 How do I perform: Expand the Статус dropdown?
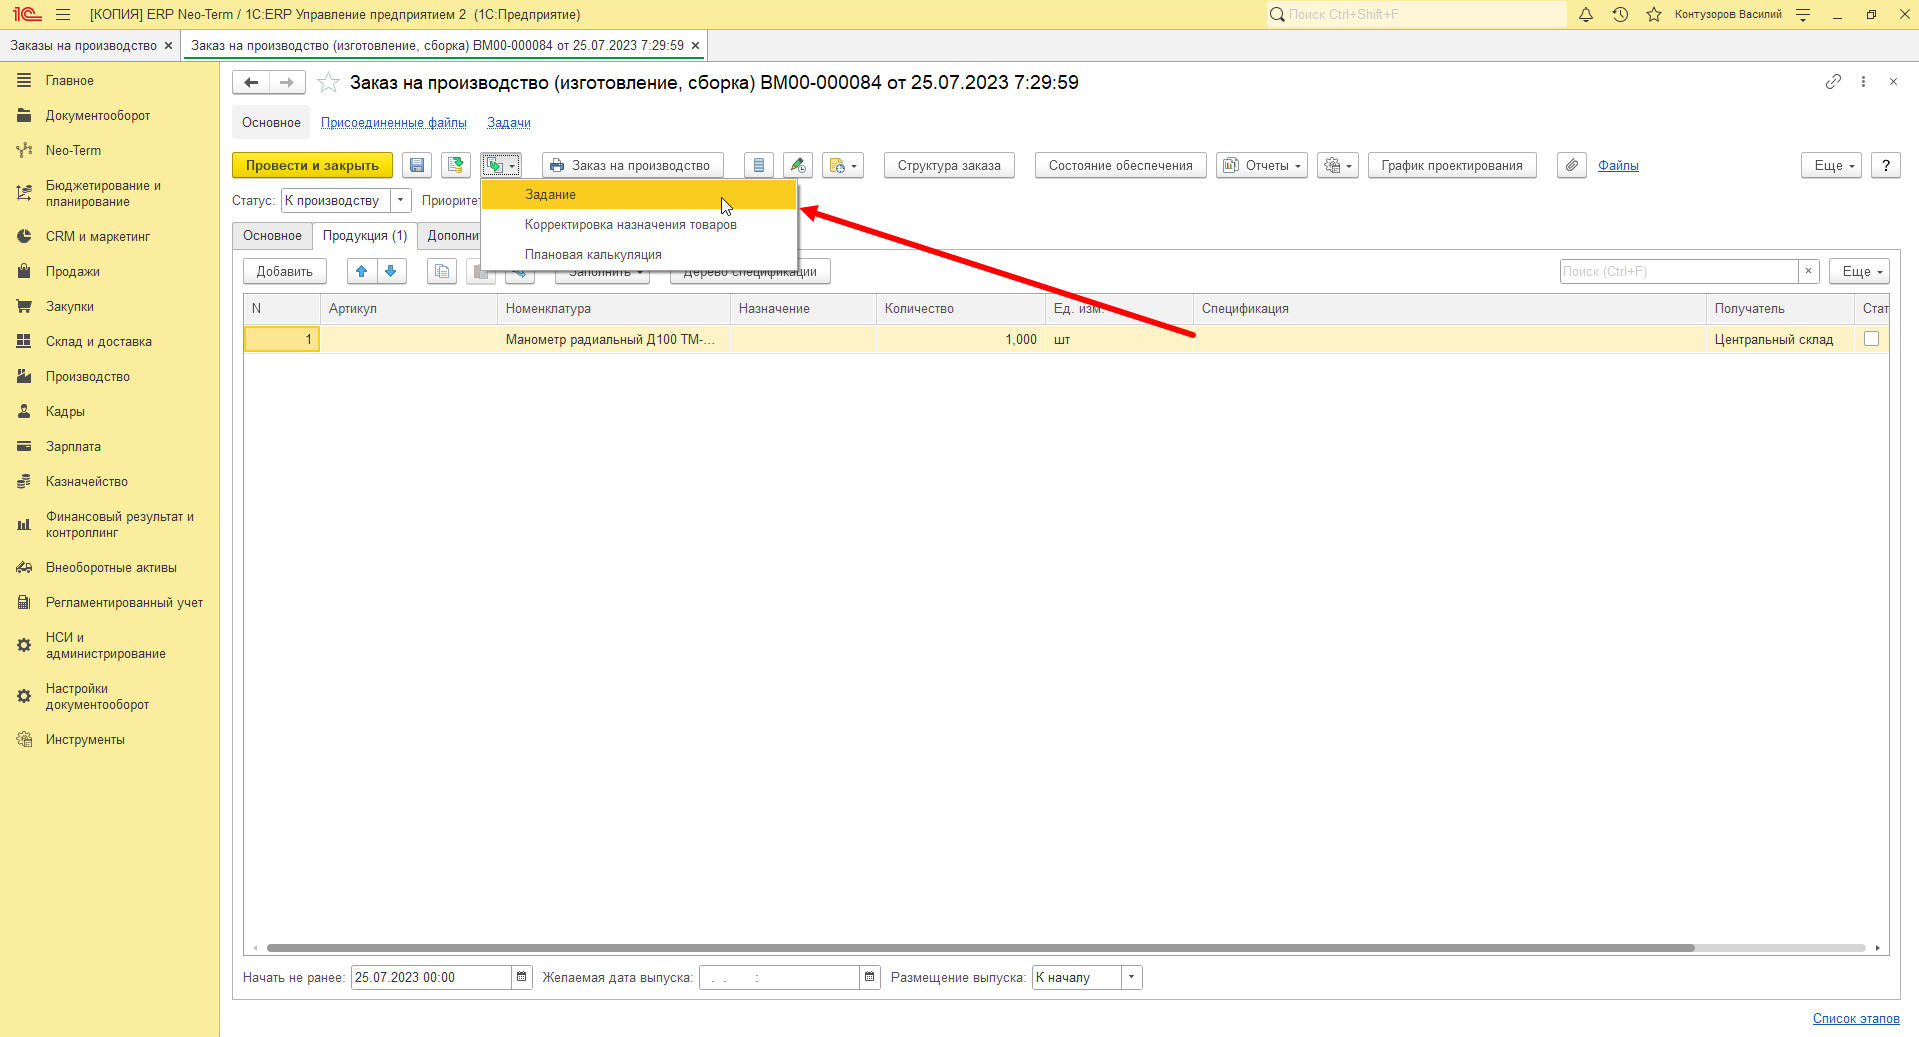400,201
